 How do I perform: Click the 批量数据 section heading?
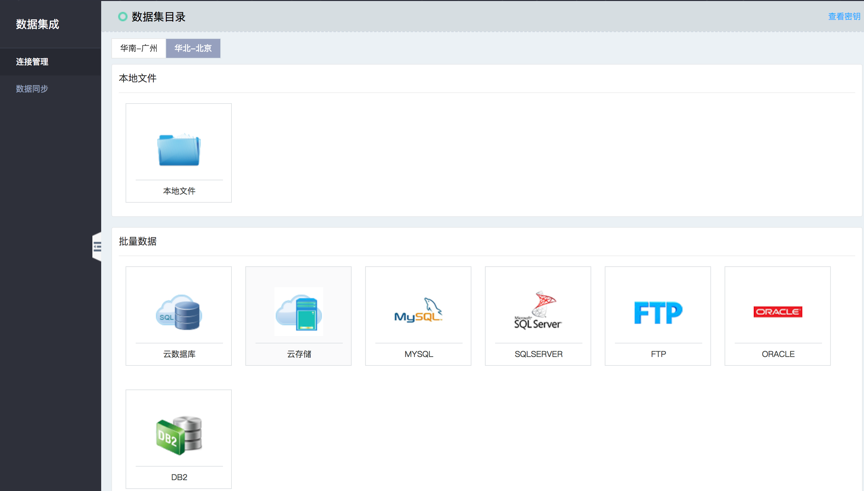pos(138,241)
